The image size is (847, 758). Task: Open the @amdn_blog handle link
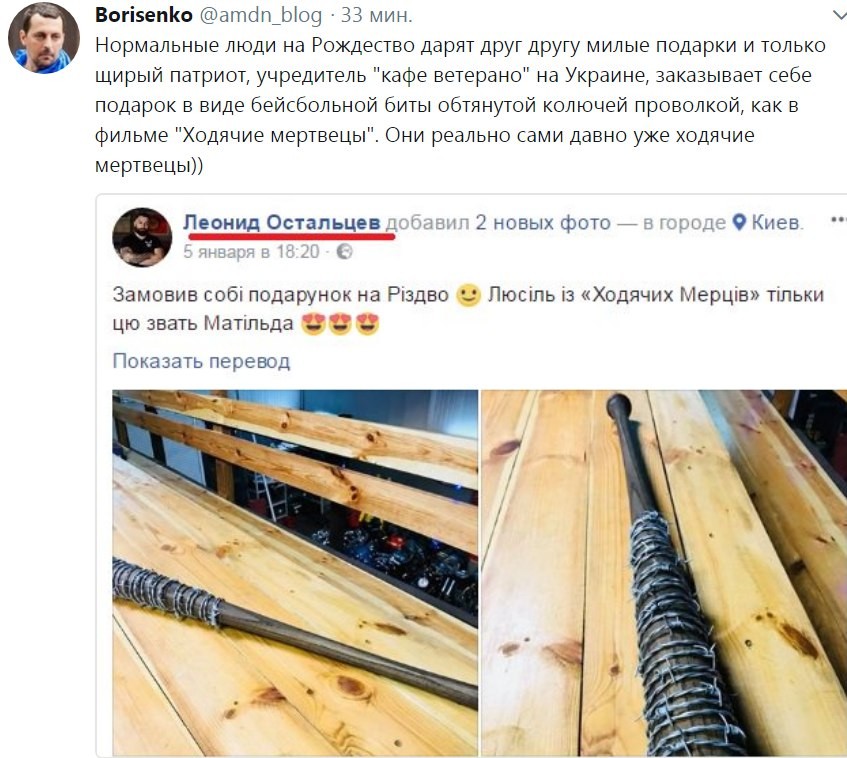pos(261,16)
